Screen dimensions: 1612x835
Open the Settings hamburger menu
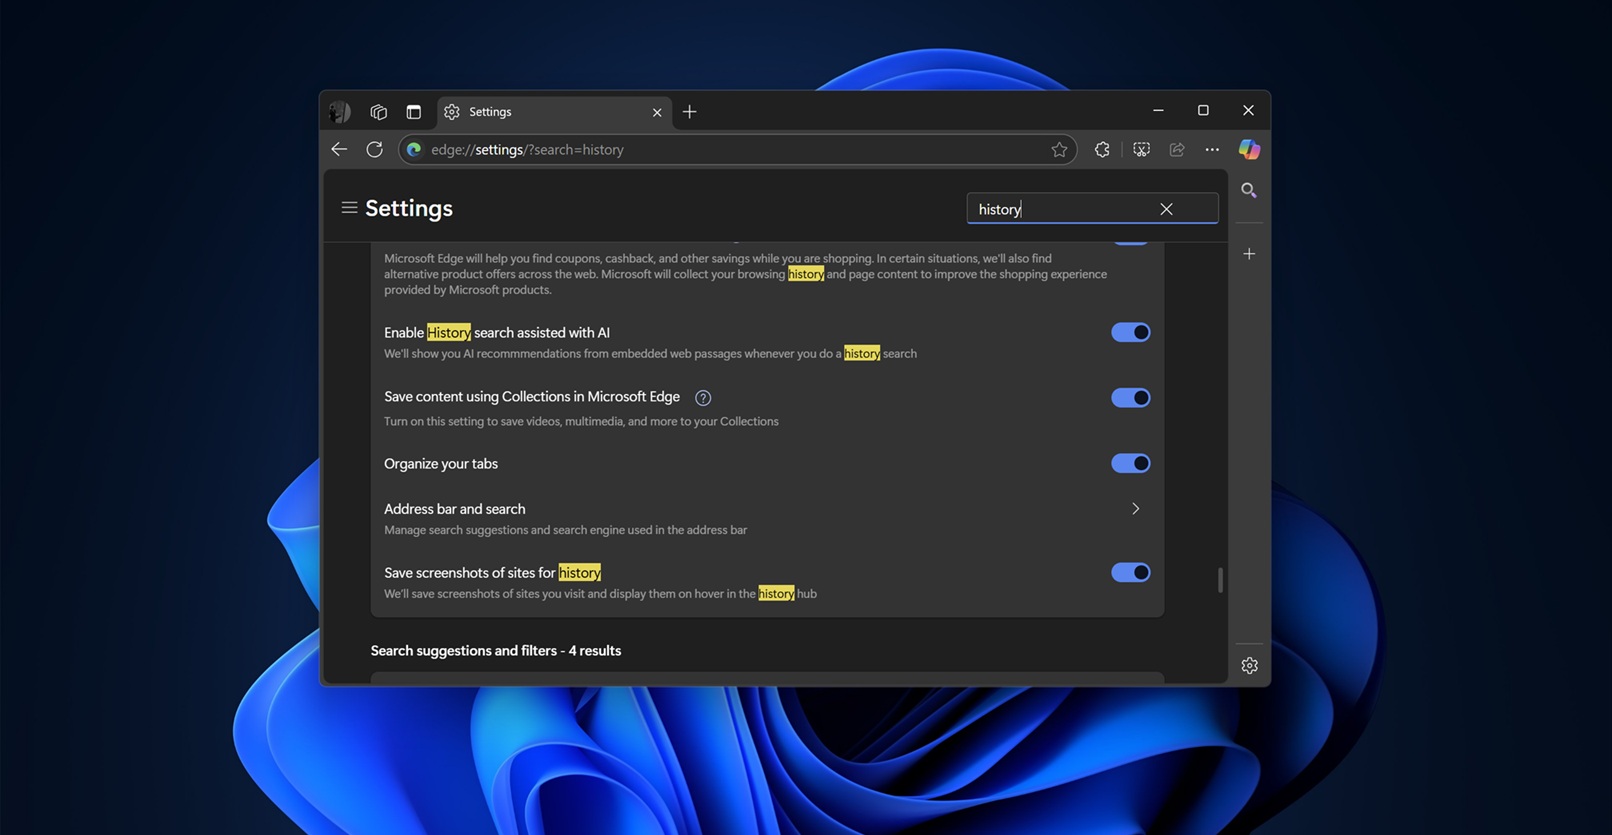[349, 208]
